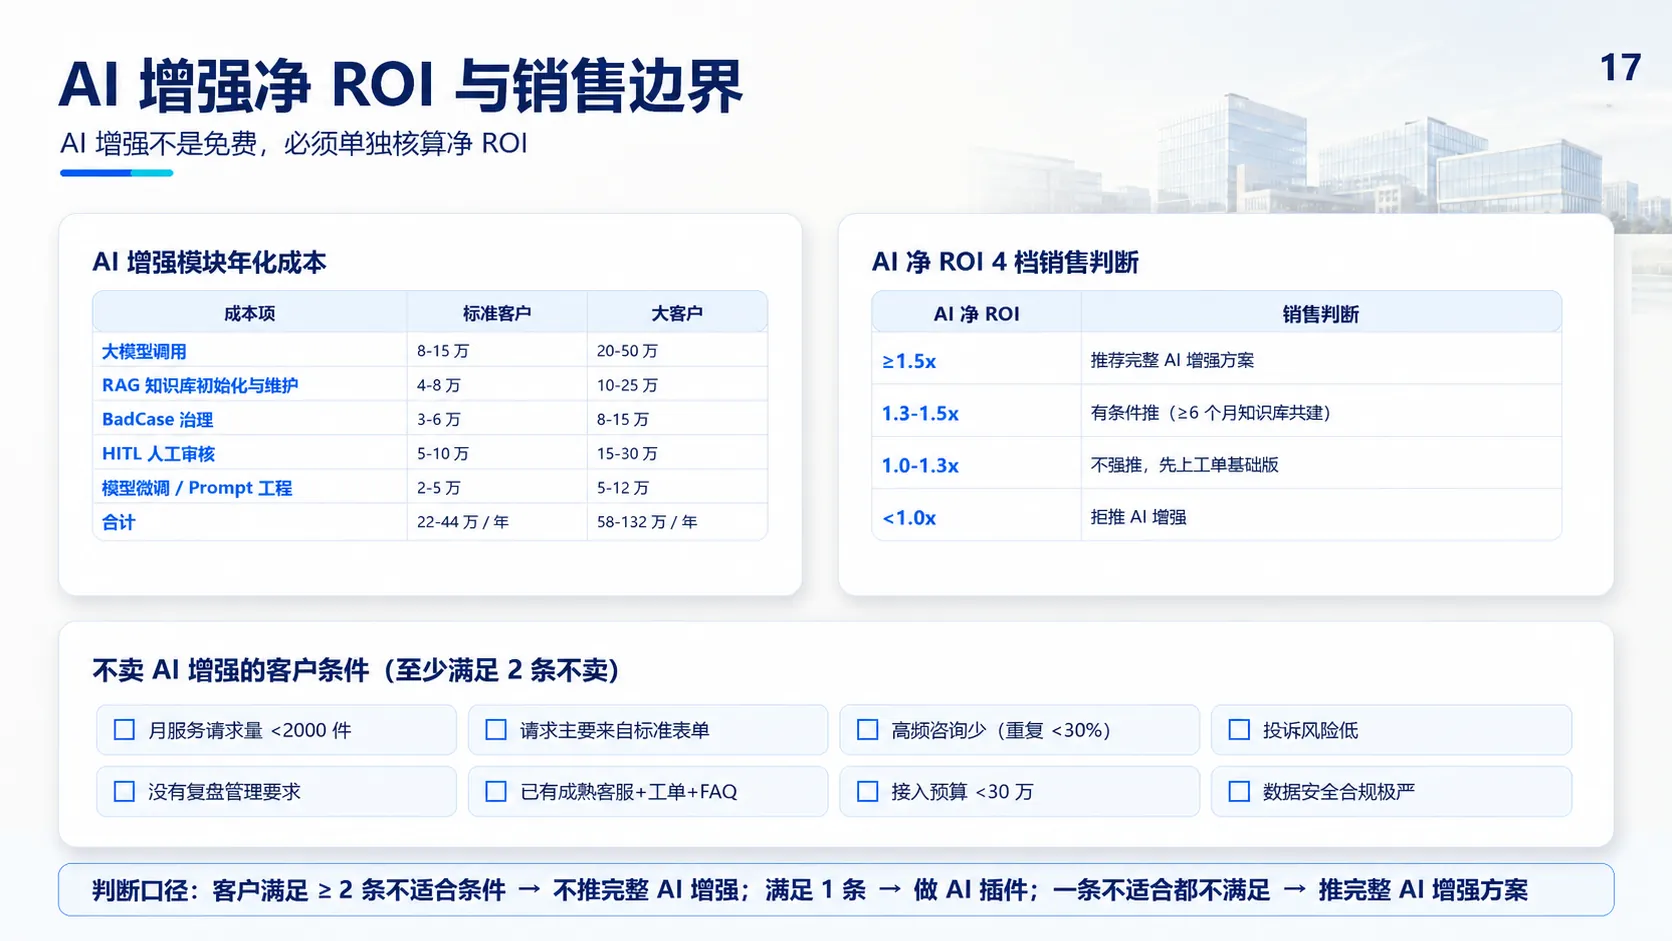1672x941 pixels.
Task: Click the 成本项 column header
Action: click(249, 313)
